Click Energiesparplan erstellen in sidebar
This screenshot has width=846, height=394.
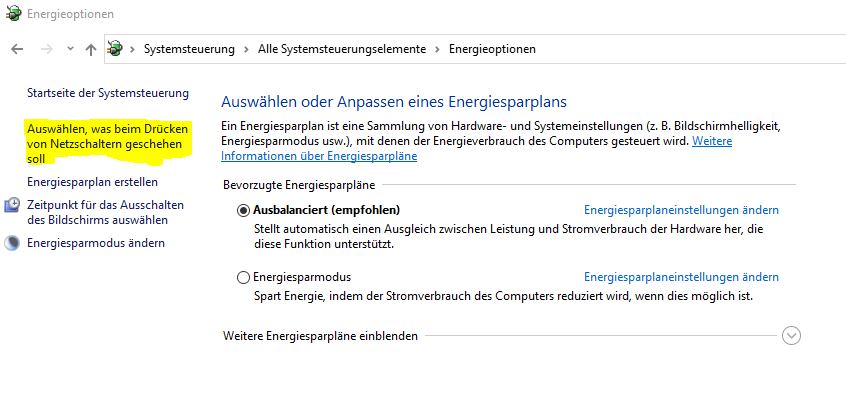tap(92, 182)
